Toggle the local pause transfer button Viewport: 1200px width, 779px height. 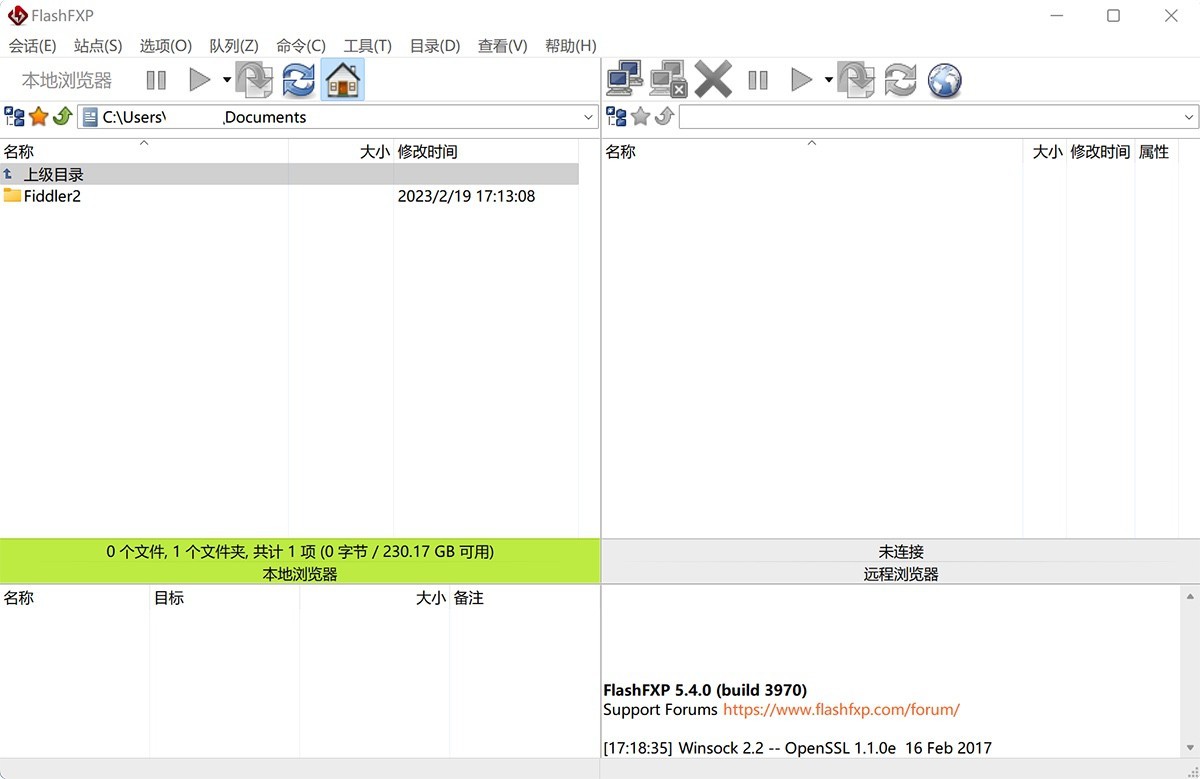(x=156, y=80)
